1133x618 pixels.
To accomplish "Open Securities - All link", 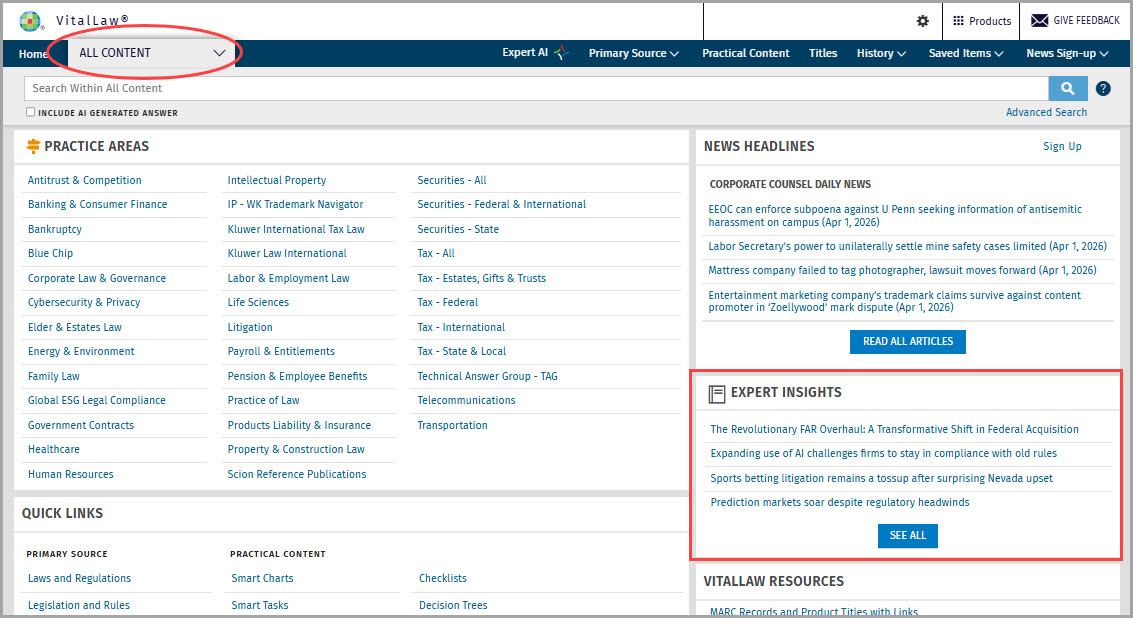I will (452, 180).
